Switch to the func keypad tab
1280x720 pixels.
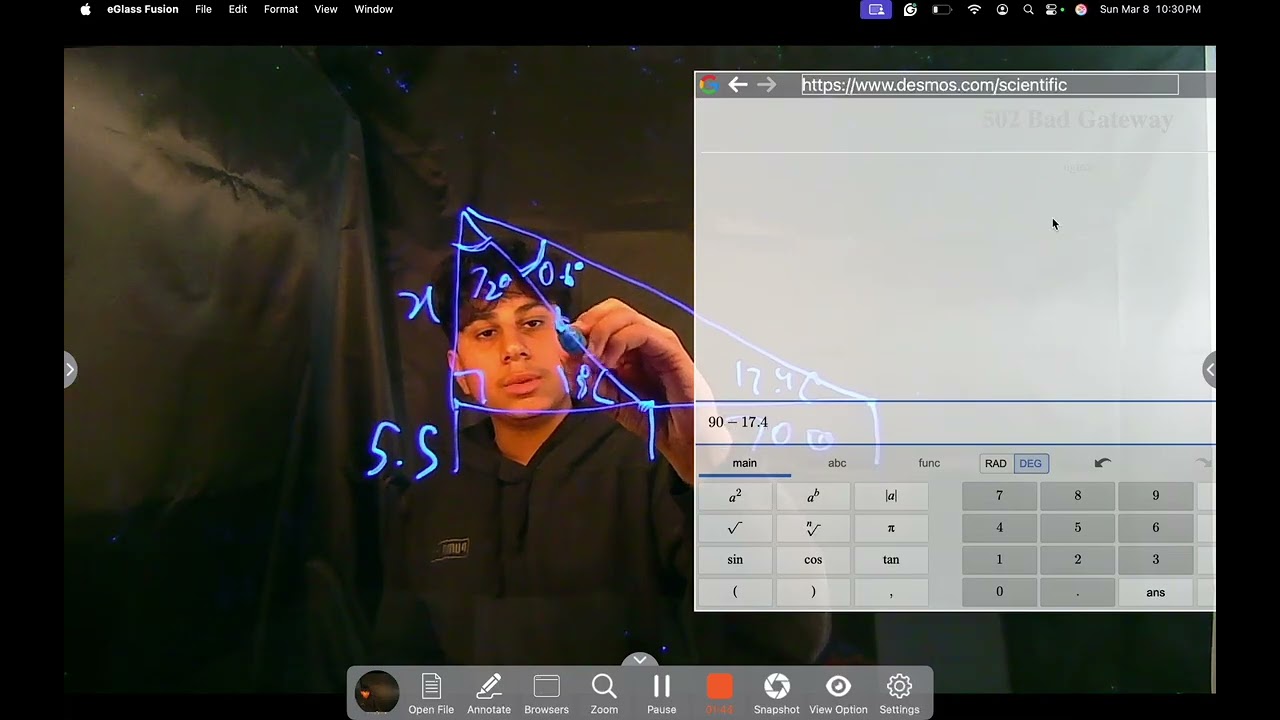pyautogui.click(x=929, y=463)
